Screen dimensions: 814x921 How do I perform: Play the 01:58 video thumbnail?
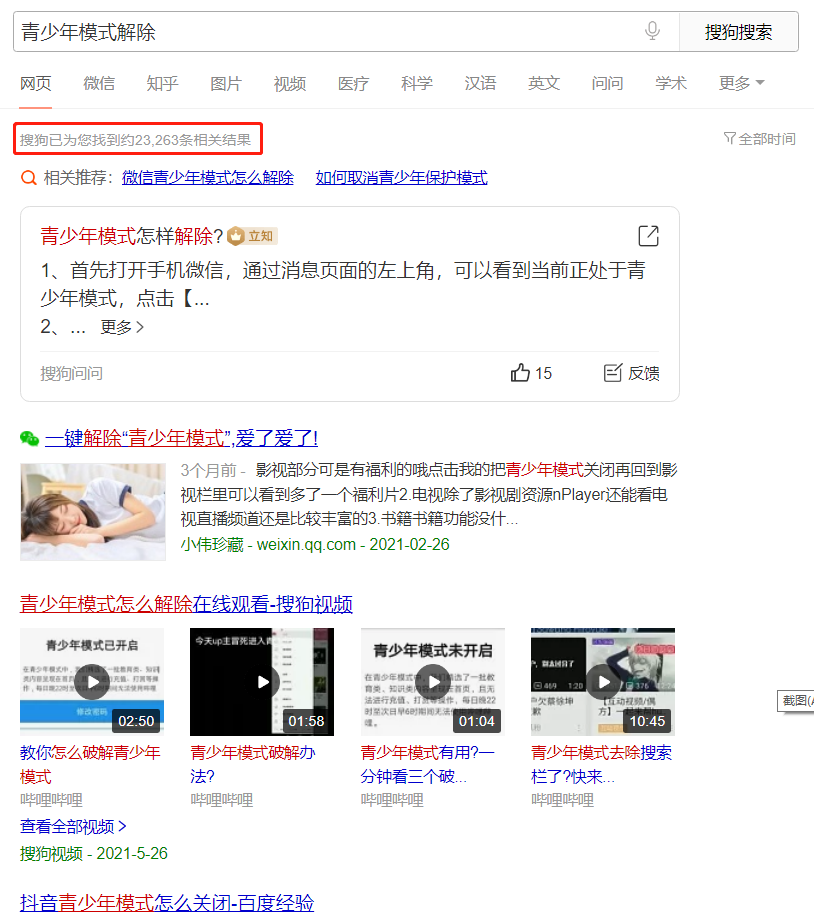click(262, 681)
